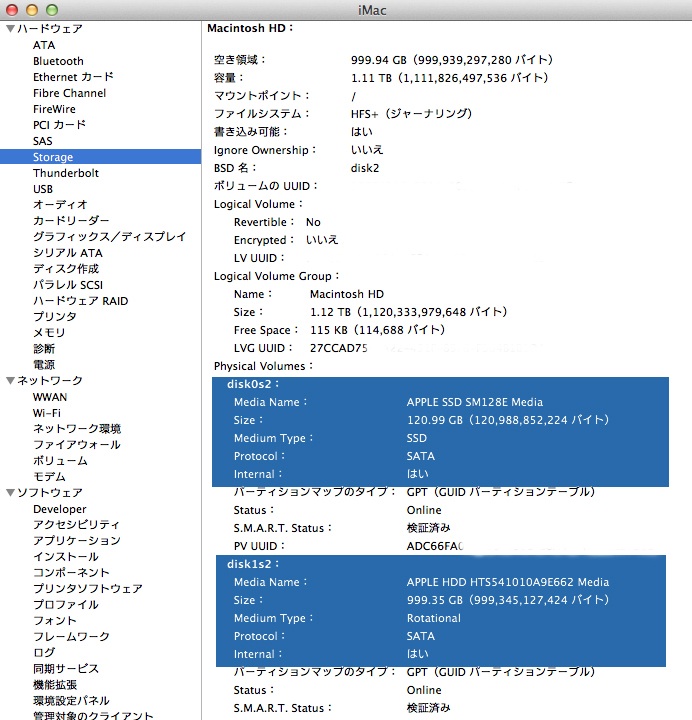Open アクセシビリティ entry
The width and height of the screenshot is (692, 720).
[x=76, y=525]
